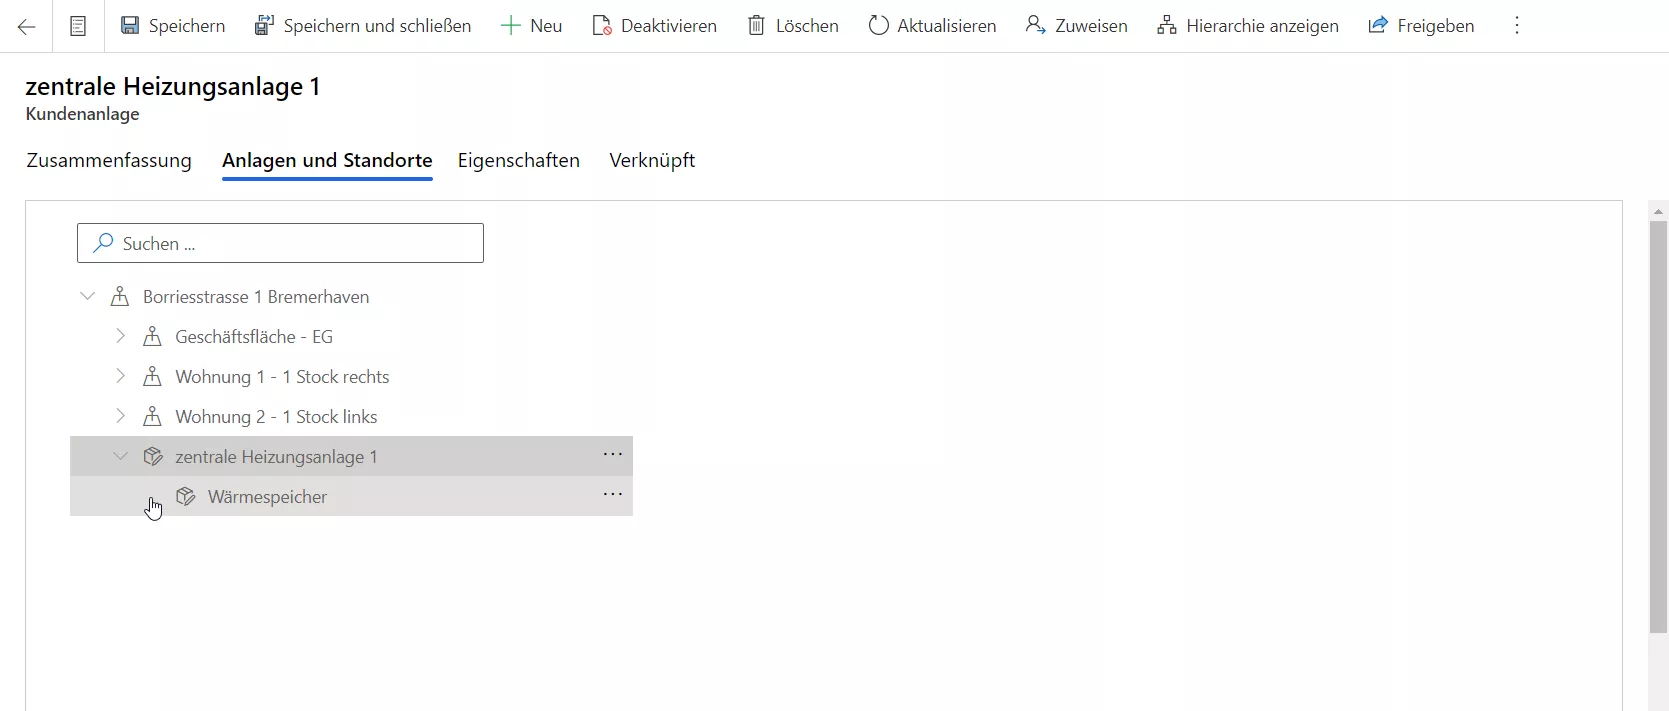The image size is (1669, 711).
Task: Click the back arrow icon
Action: coord(27,26)
